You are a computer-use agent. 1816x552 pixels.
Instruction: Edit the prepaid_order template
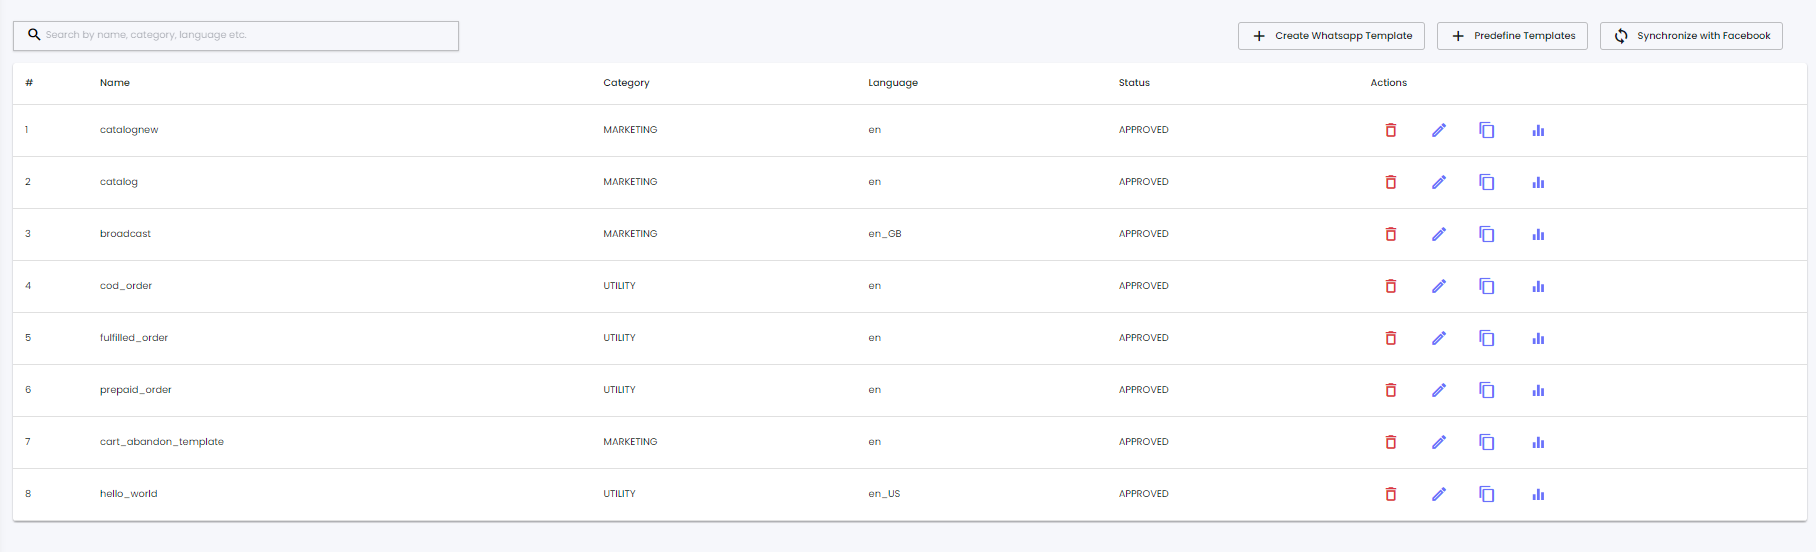click(1438, 390)
